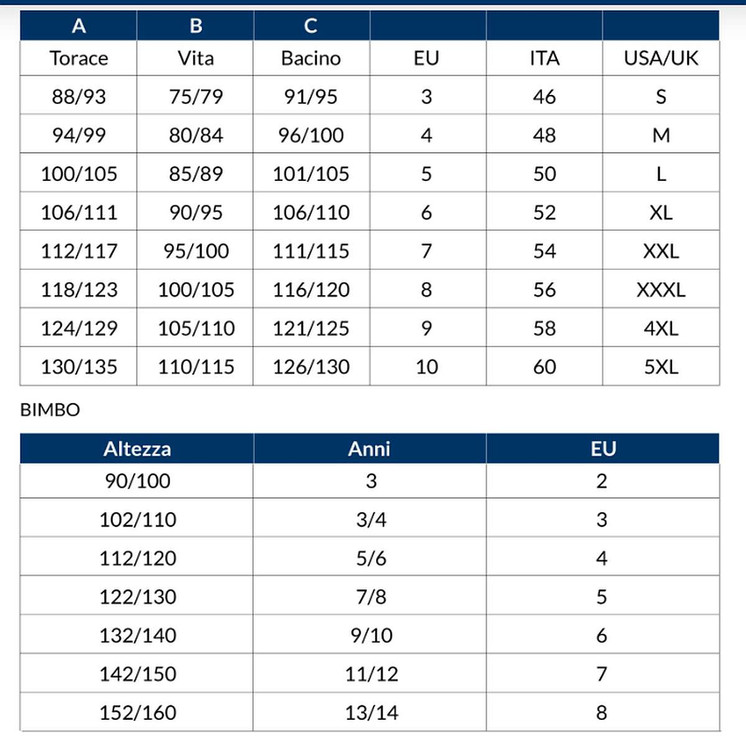Image resolution: width=746 pixels, height=746 pixels.
Task: Select the "130/135" chest measurement cell
Action: pyautogui.click(x=79, y=367)
